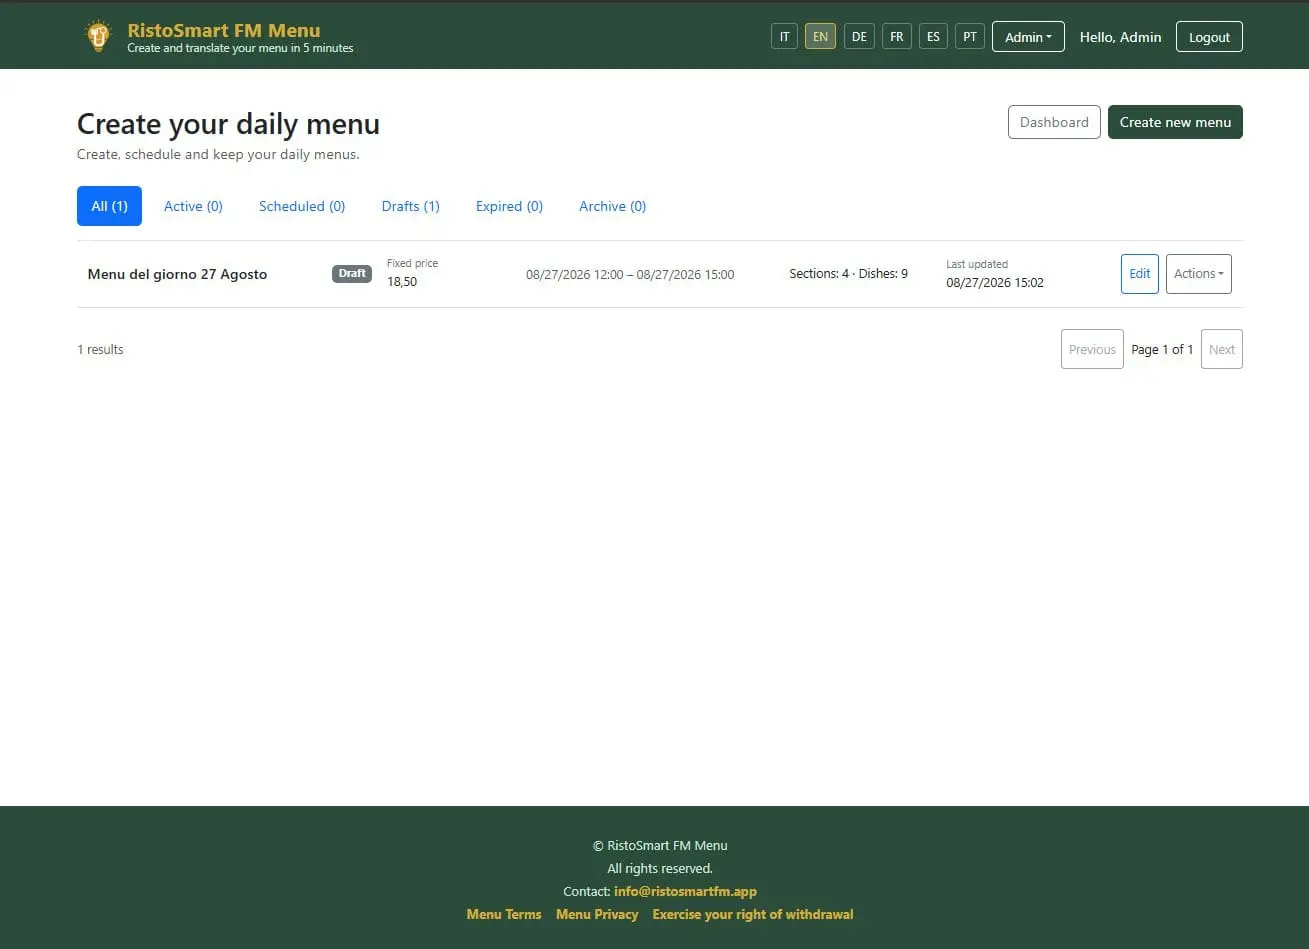This screenshot has height=949, width=1309.
Task: Go to the Dashboard
Action: (1054, 122)
